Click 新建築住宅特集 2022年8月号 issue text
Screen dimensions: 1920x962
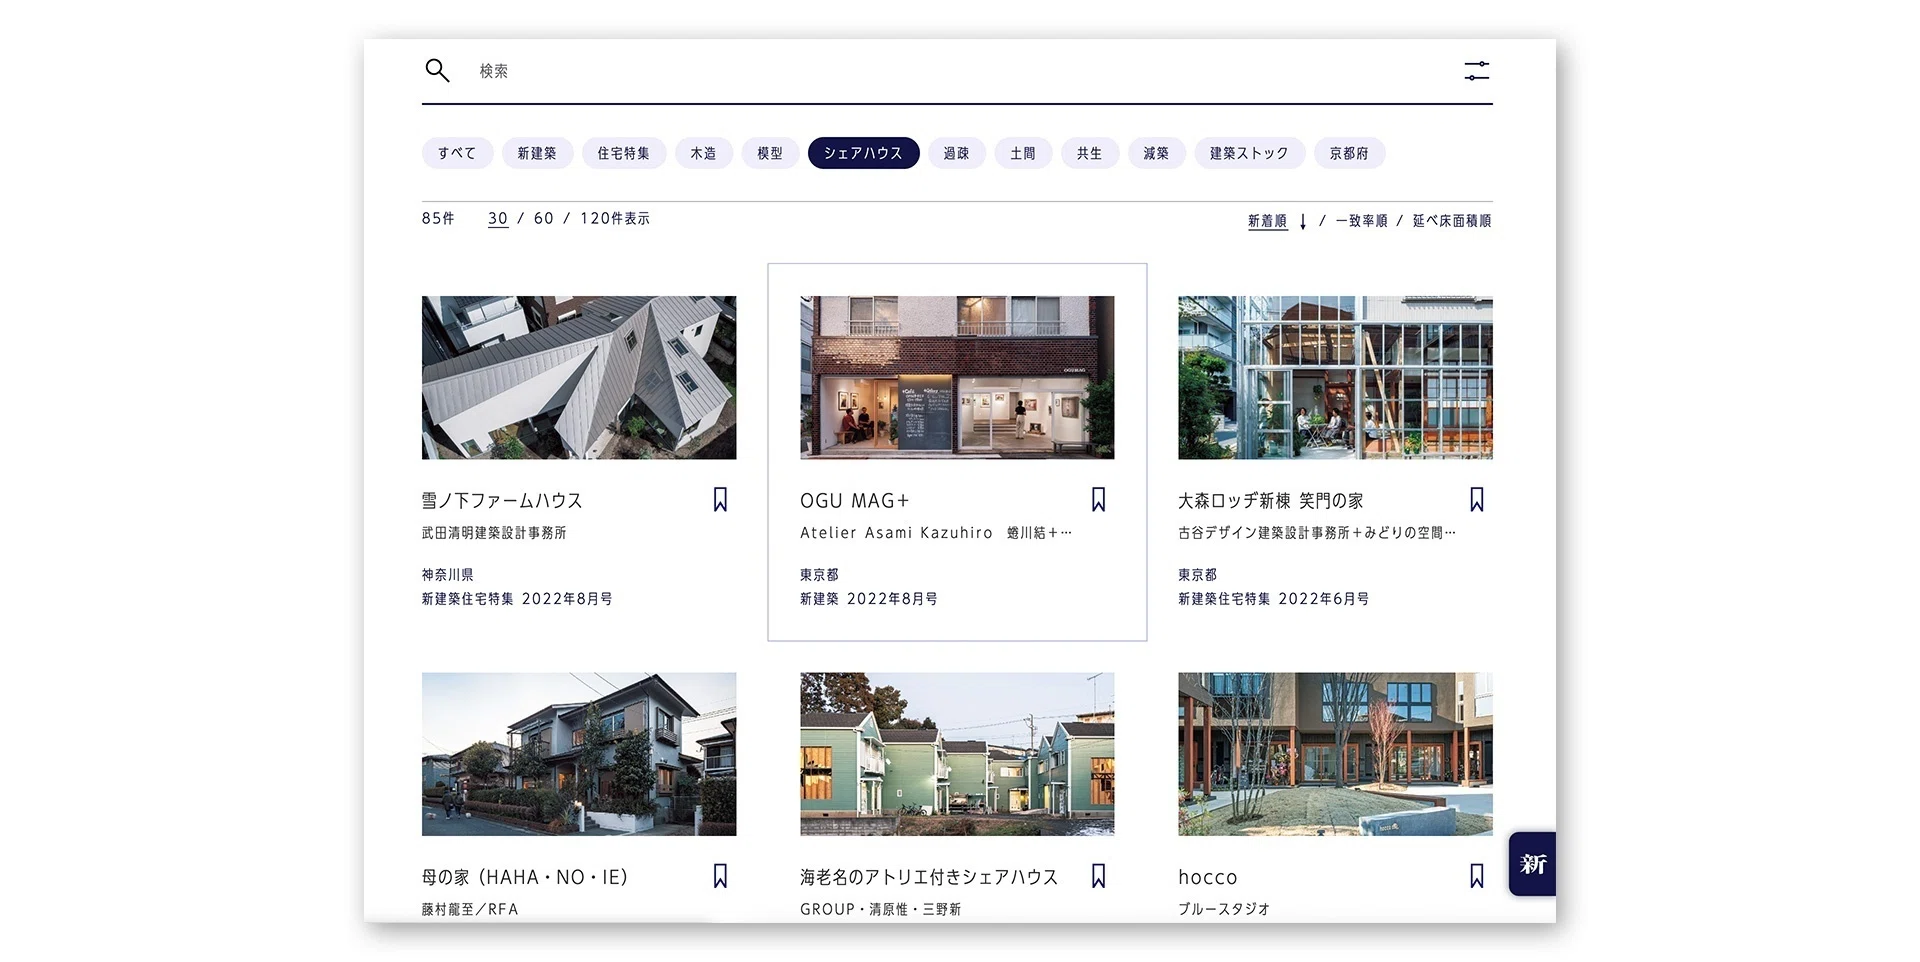(517, 599)
